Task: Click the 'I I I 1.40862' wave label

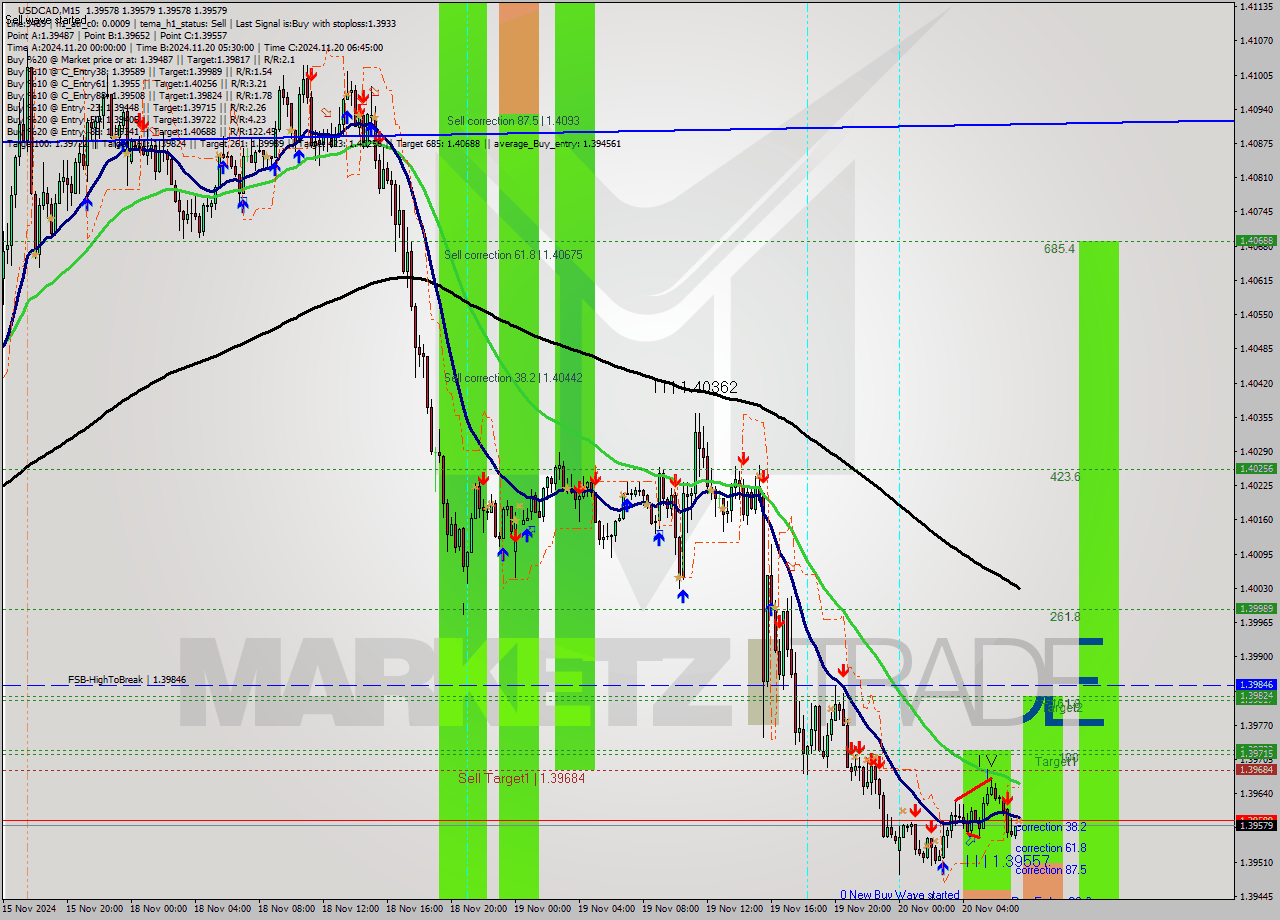Action: coord(695,387)
